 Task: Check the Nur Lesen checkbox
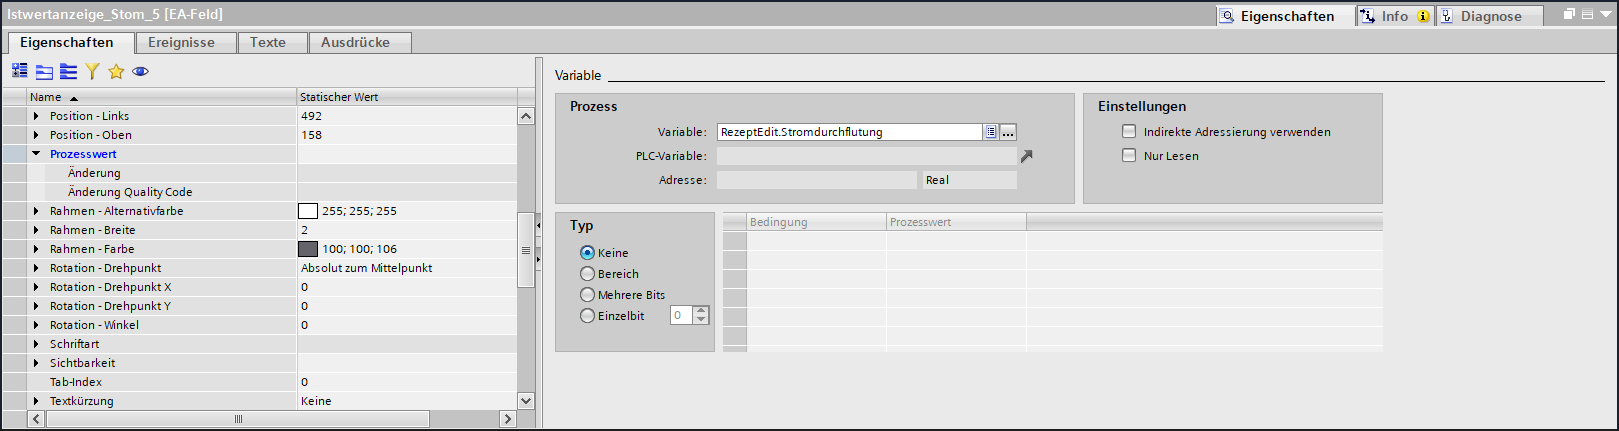coord(1129,155)
